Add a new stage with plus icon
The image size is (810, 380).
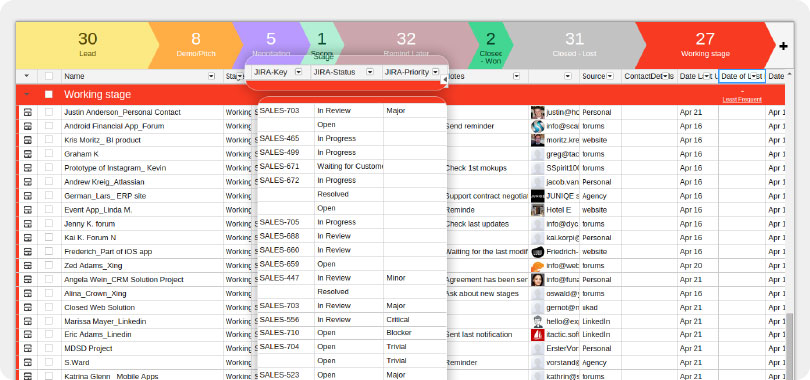tap(783, 46)
